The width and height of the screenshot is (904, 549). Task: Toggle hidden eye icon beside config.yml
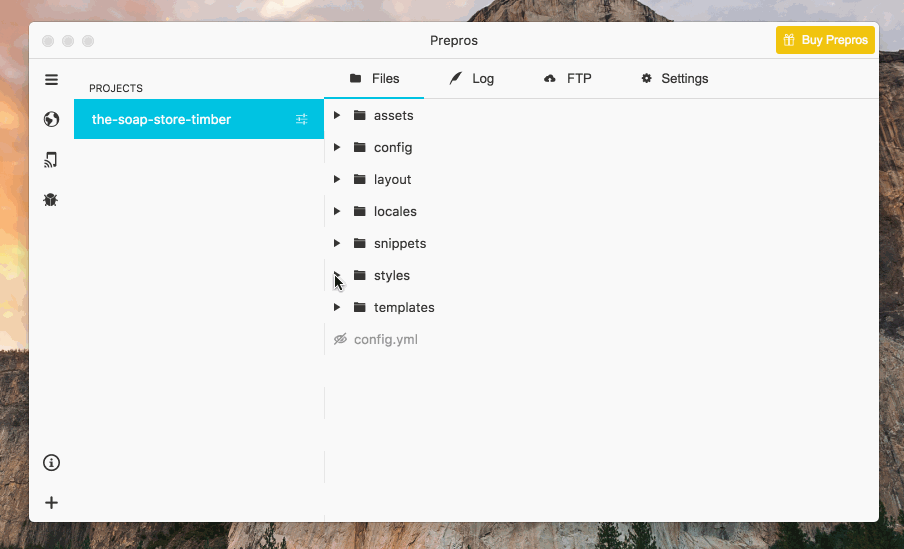click(x=340, y=340)
